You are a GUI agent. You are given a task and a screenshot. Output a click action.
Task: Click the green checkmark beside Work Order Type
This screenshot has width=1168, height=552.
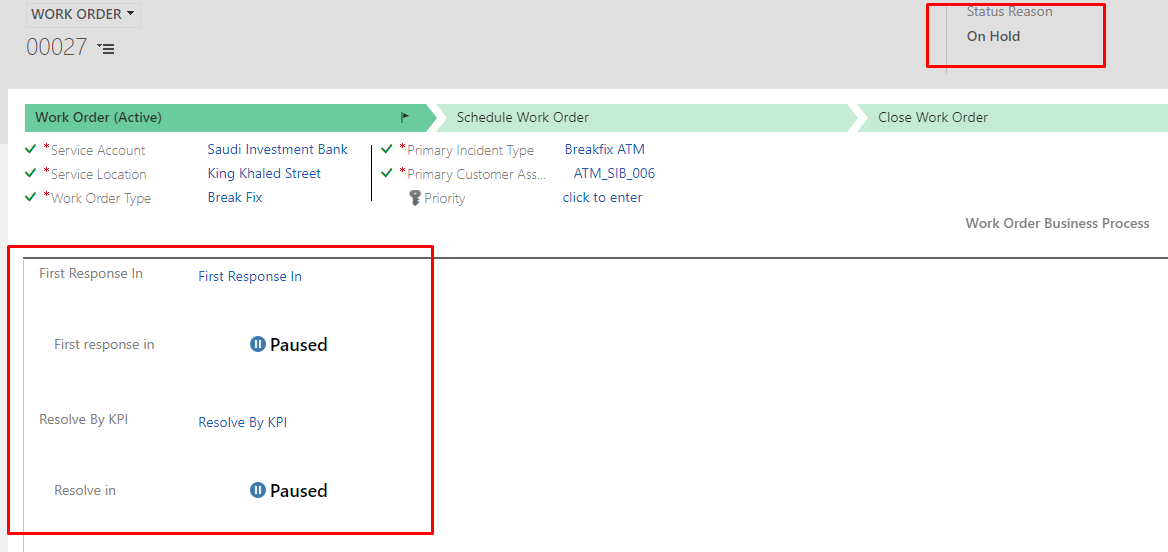(31, 197)
